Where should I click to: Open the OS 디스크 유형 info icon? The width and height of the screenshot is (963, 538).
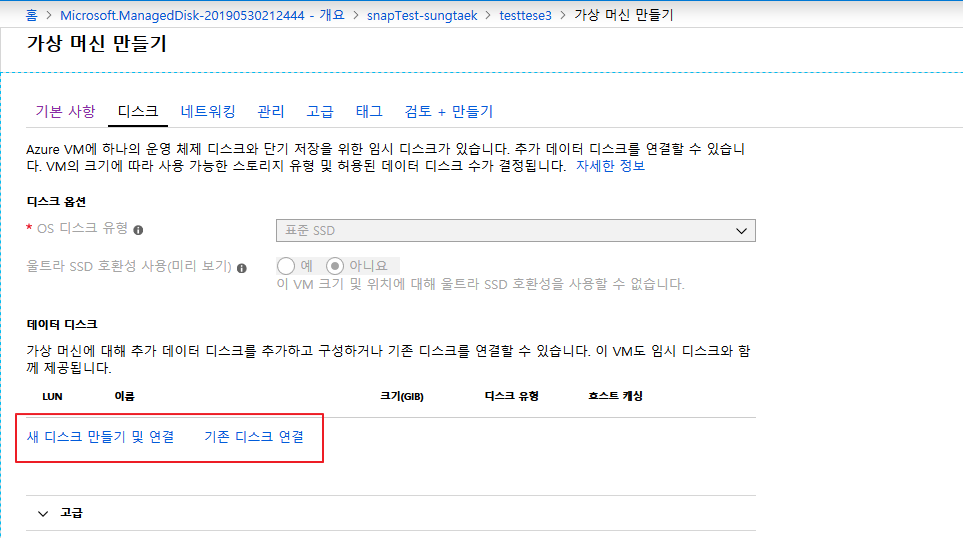coord(138,230)
